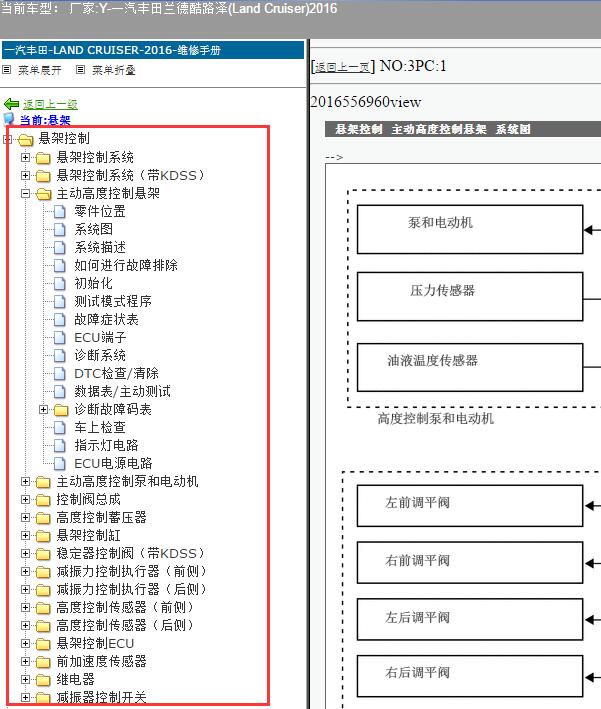Expand the 高度控制蓄压器 node

click(x=25, y=517)
